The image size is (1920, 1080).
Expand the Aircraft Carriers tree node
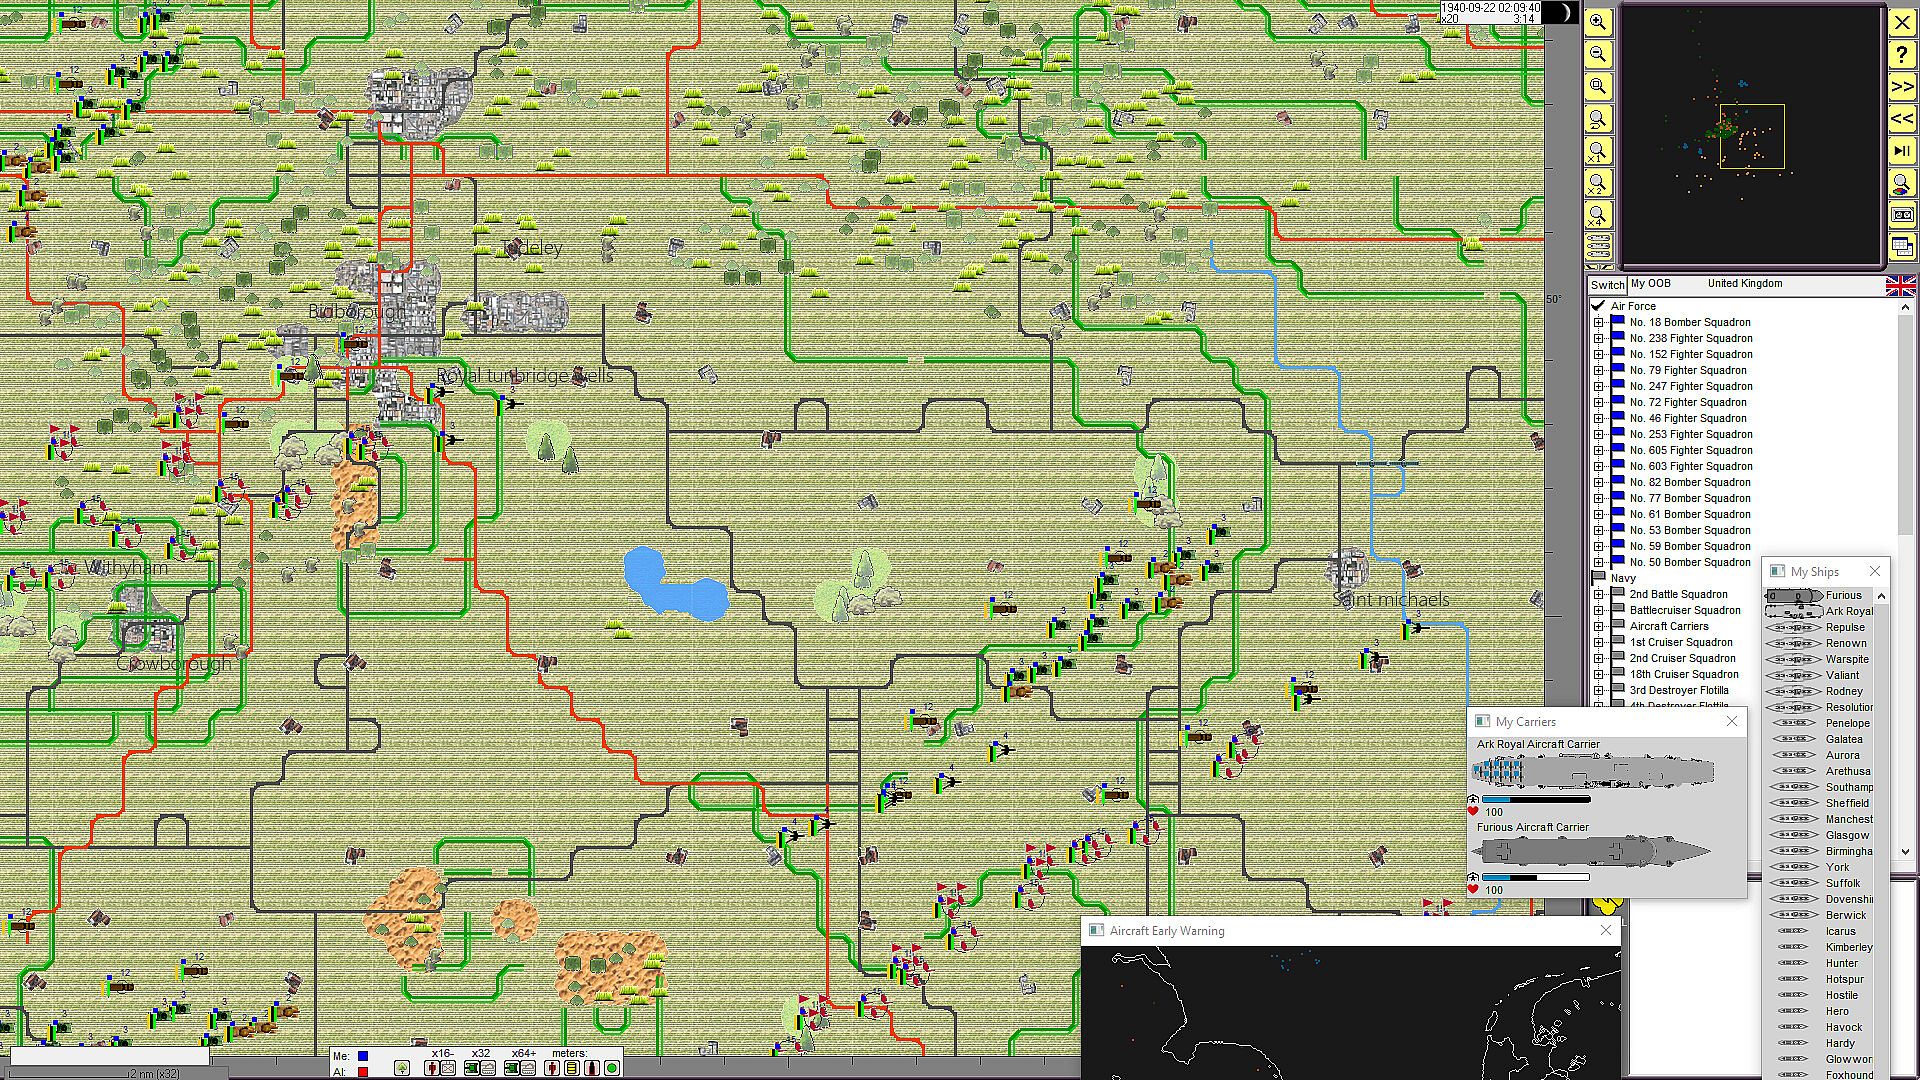point(1598,626)
